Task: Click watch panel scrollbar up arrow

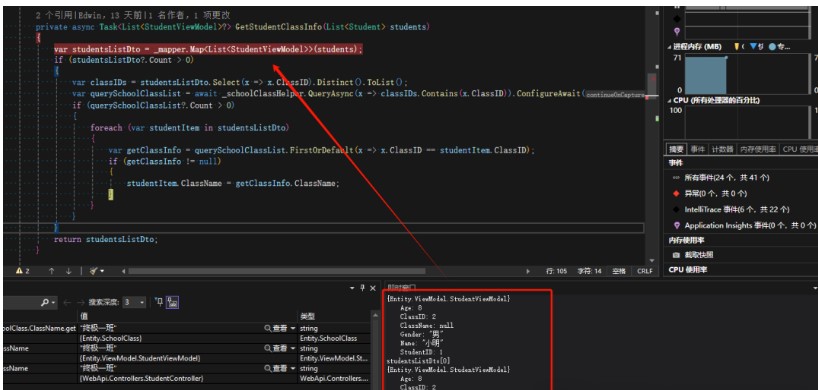Action: [x=375, y=316]
